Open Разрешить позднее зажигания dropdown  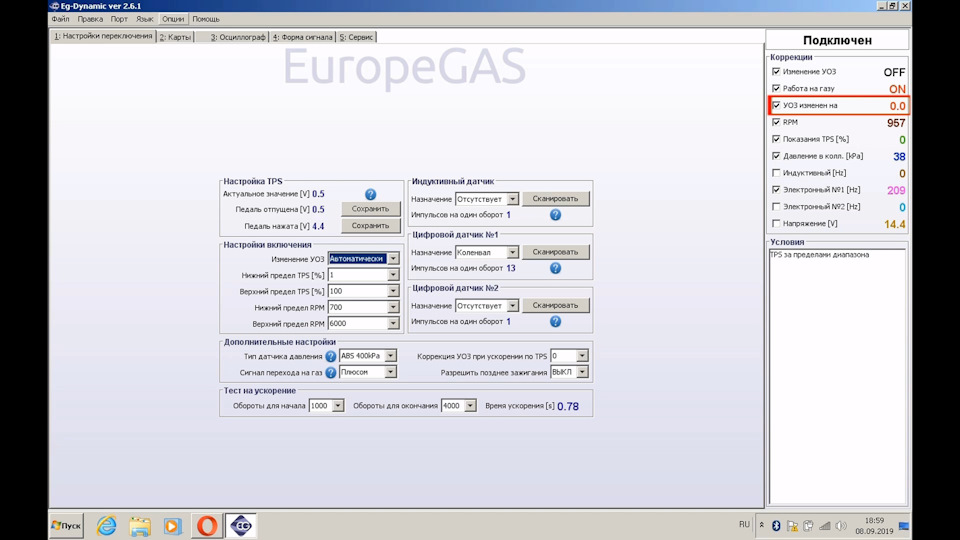pyautogui.click(x=582, y=372)
